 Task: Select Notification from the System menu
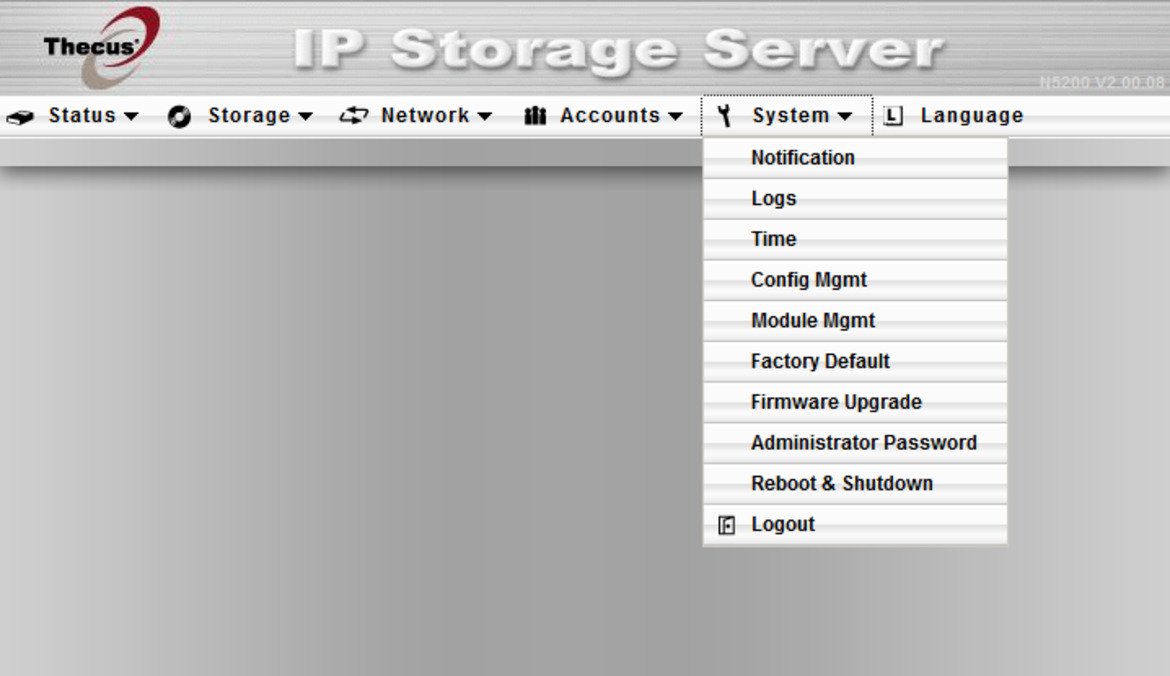point(802,157)
